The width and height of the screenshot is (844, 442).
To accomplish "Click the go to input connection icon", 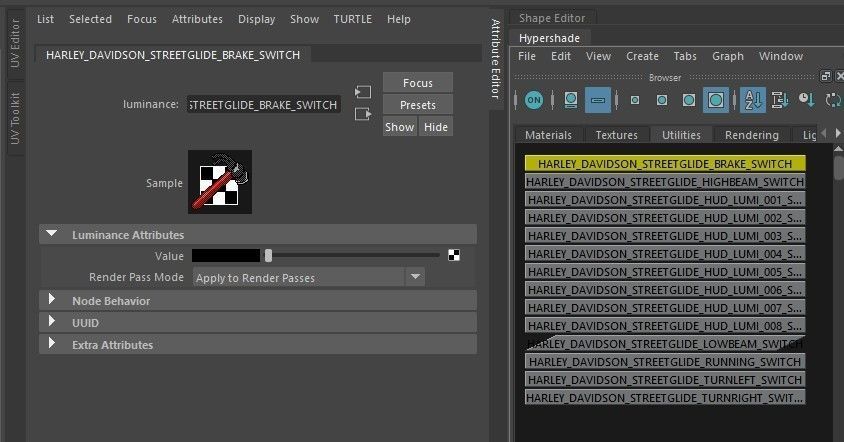I will 363,92.
